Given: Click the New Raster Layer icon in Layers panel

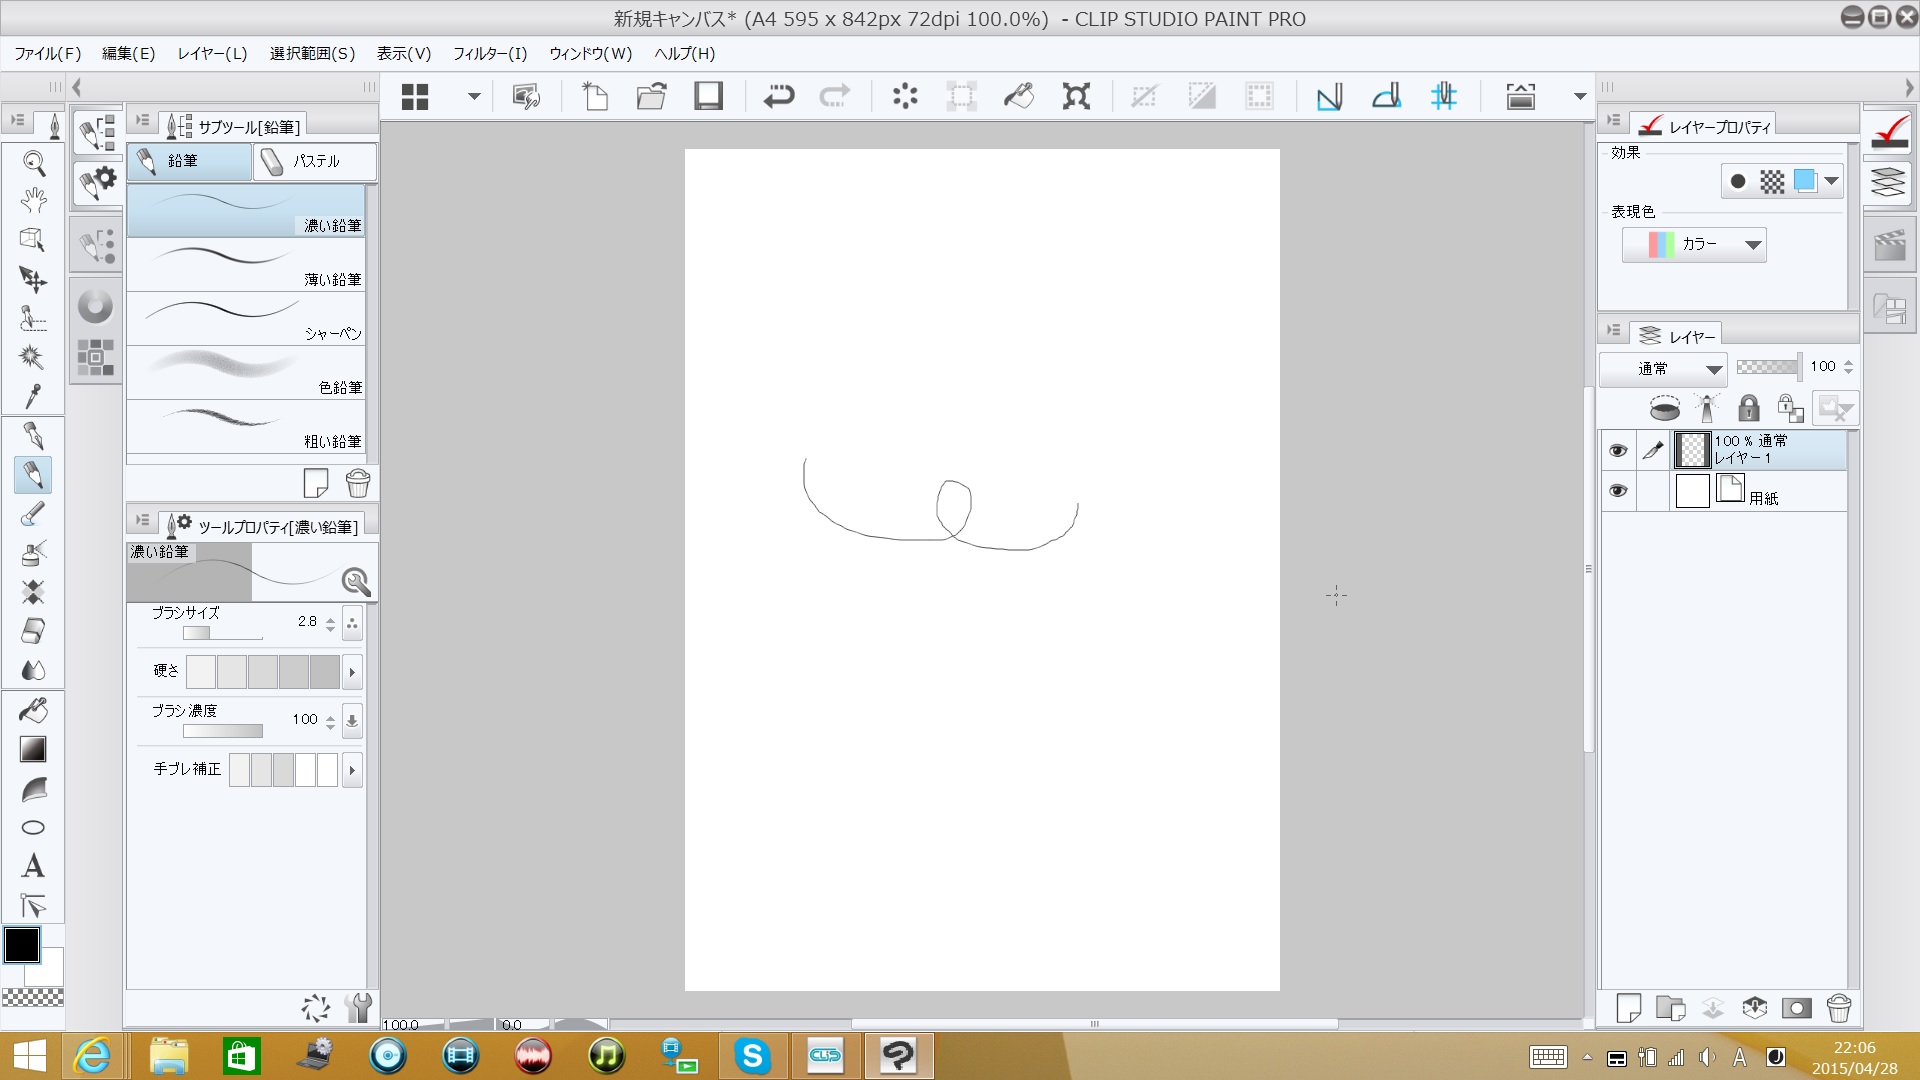Looking at the screenshot, I should pos(1628,1007).
